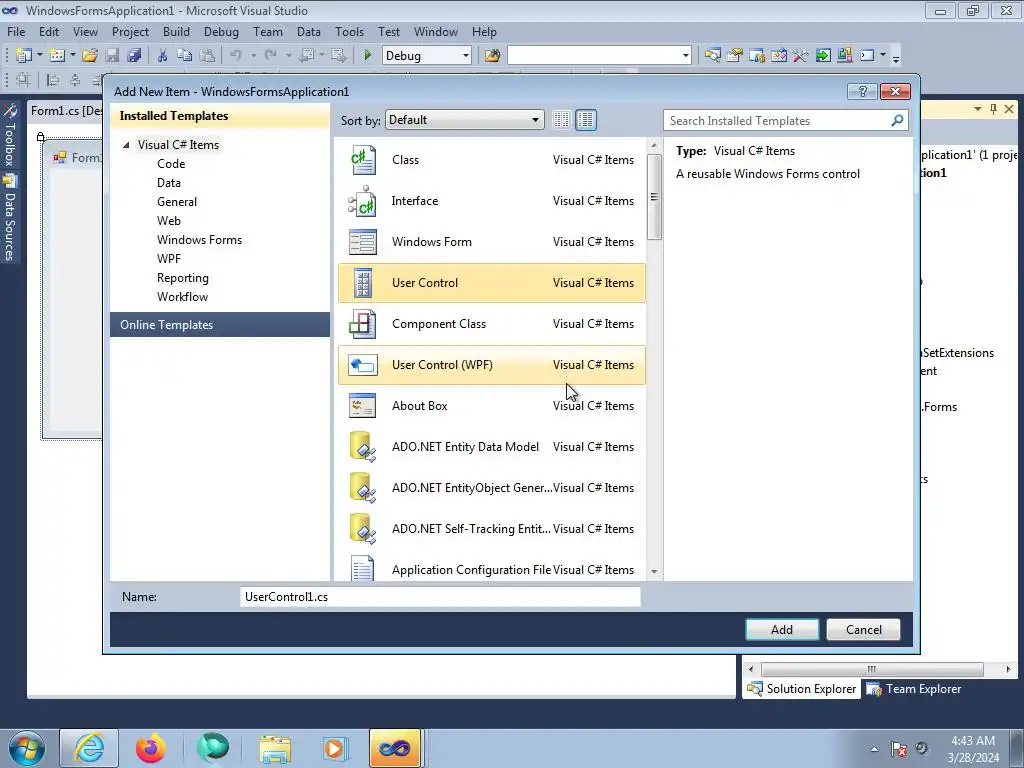Click the Save toolbar icon
The height and width of the screenshot is (768, 1024).
point(112,56)
